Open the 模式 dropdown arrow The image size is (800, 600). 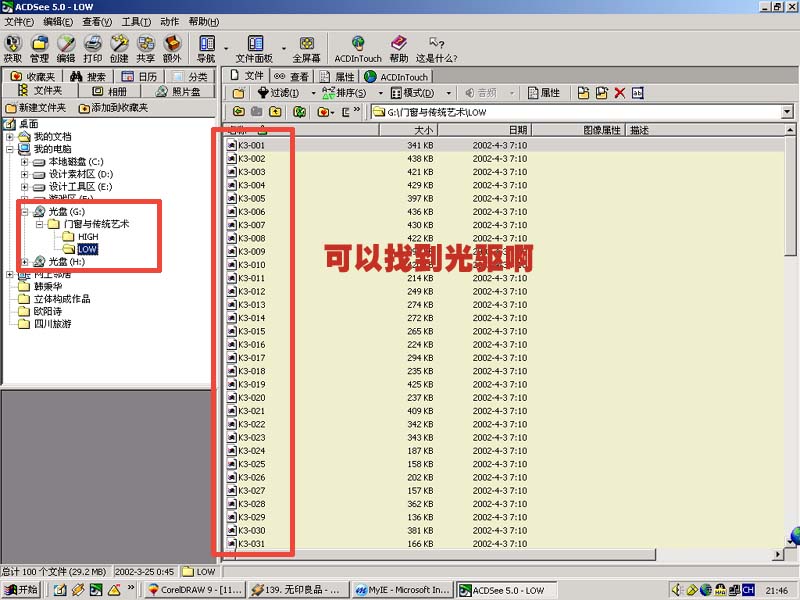click(448, 93)
